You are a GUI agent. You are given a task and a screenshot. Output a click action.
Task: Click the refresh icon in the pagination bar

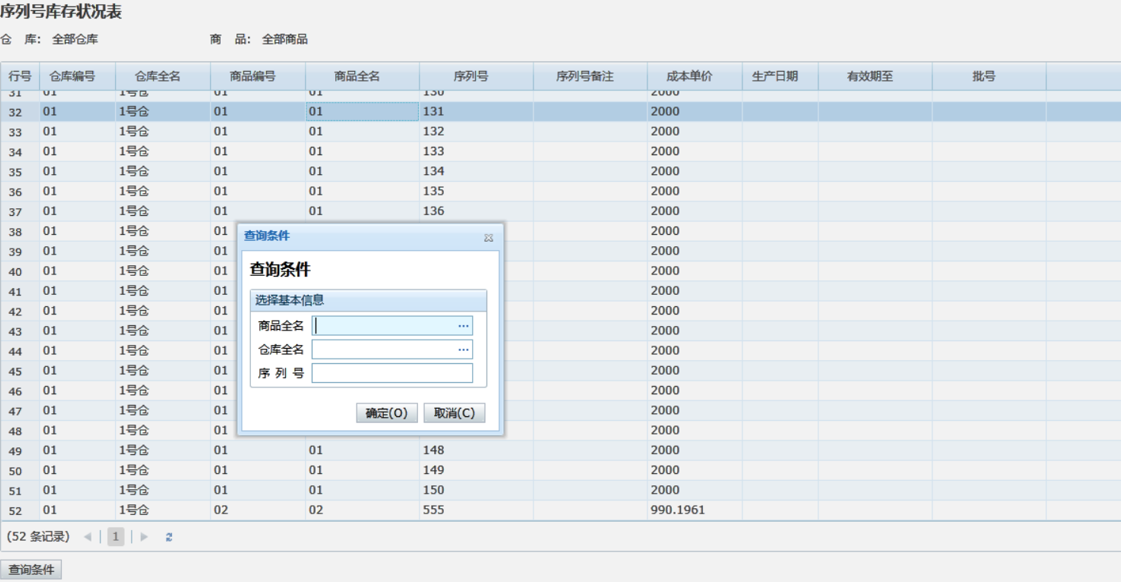[169, 537]
